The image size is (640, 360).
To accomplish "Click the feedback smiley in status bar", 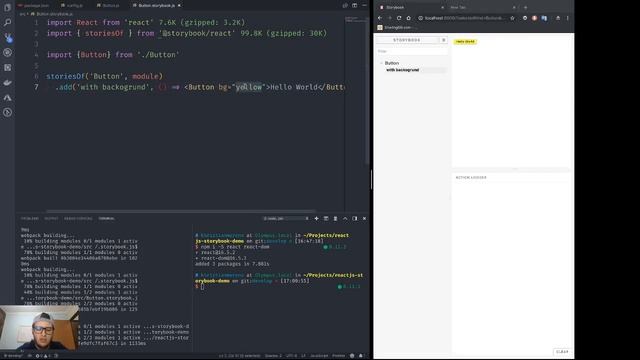I will [x=352, y=356].
